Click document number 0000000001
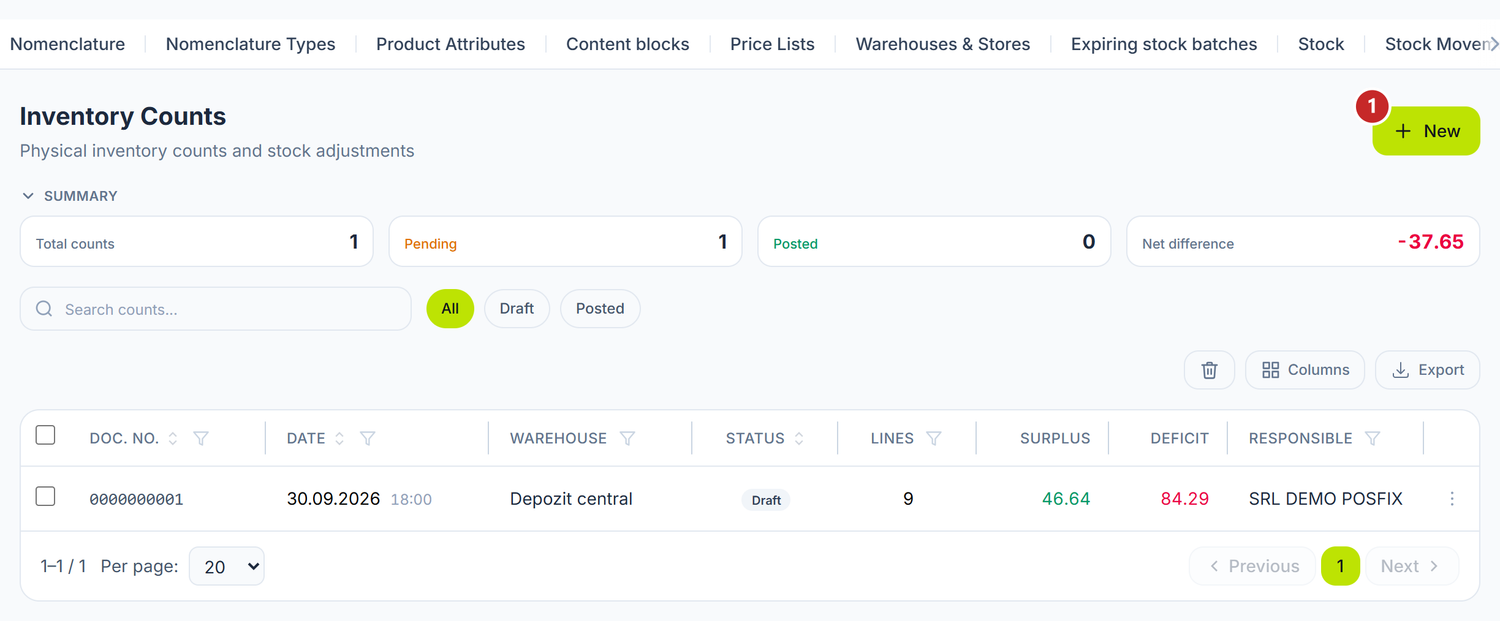 click(137, 499)
